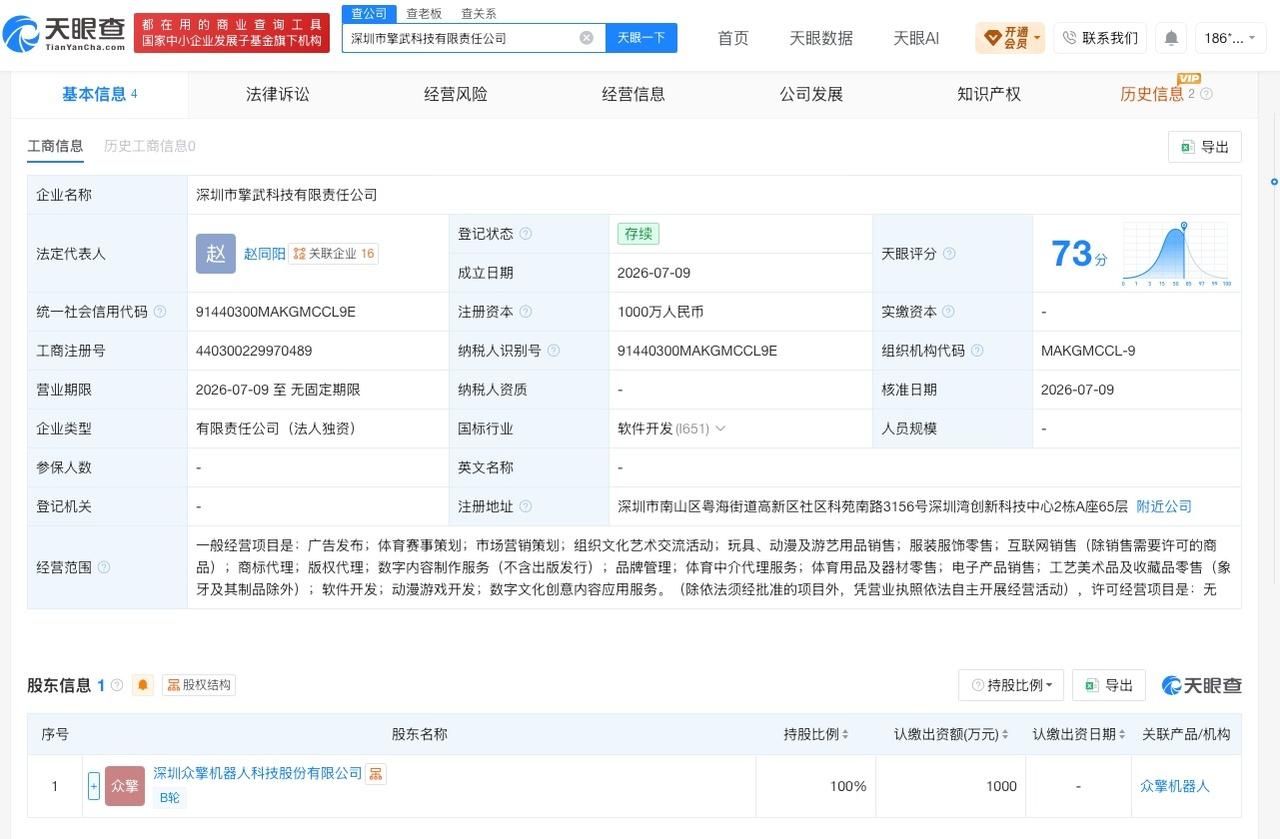Click 1000万人民币 registered capital value

(x=661, y=312)
